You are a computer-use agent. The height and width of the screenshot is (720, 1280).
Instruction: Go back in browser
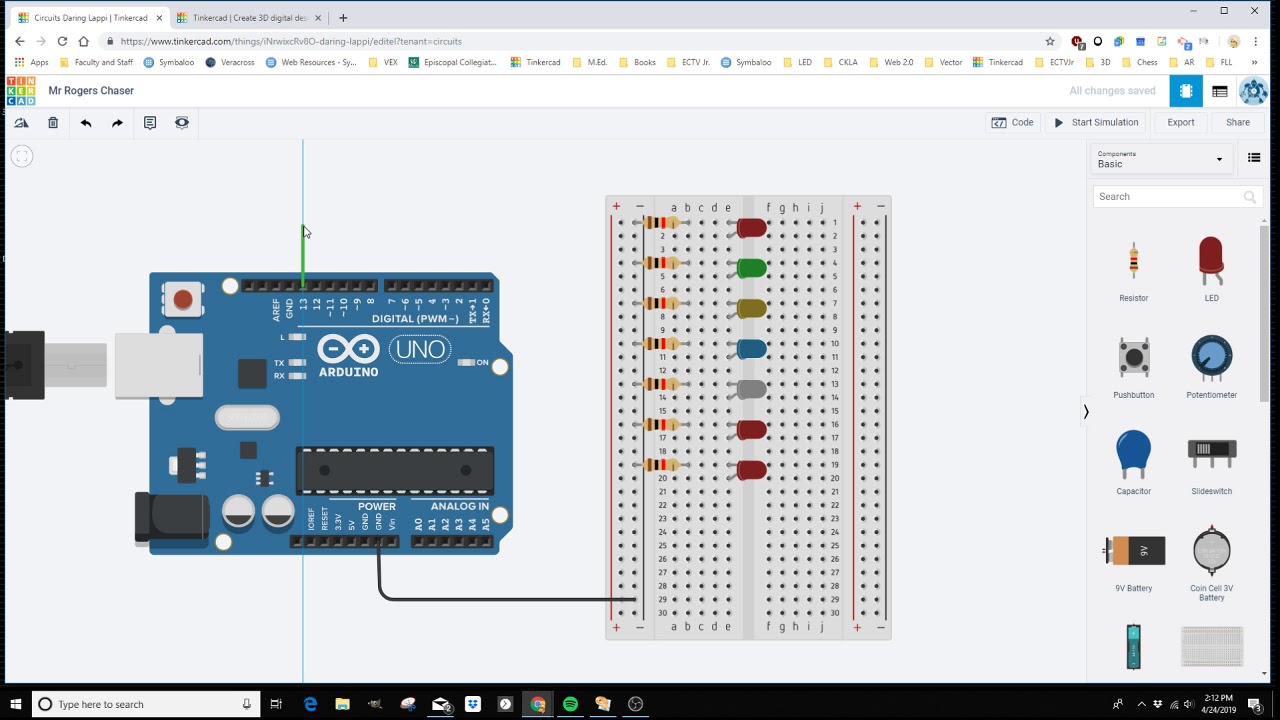(19, 41)
